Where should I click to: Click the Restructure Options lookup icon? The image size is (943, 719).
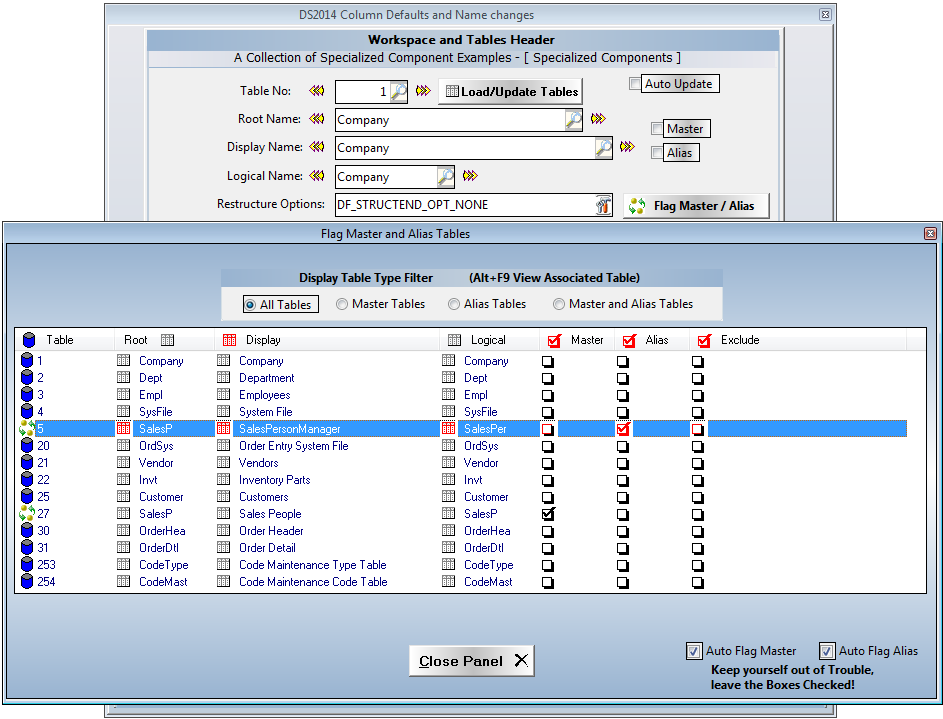603,205
